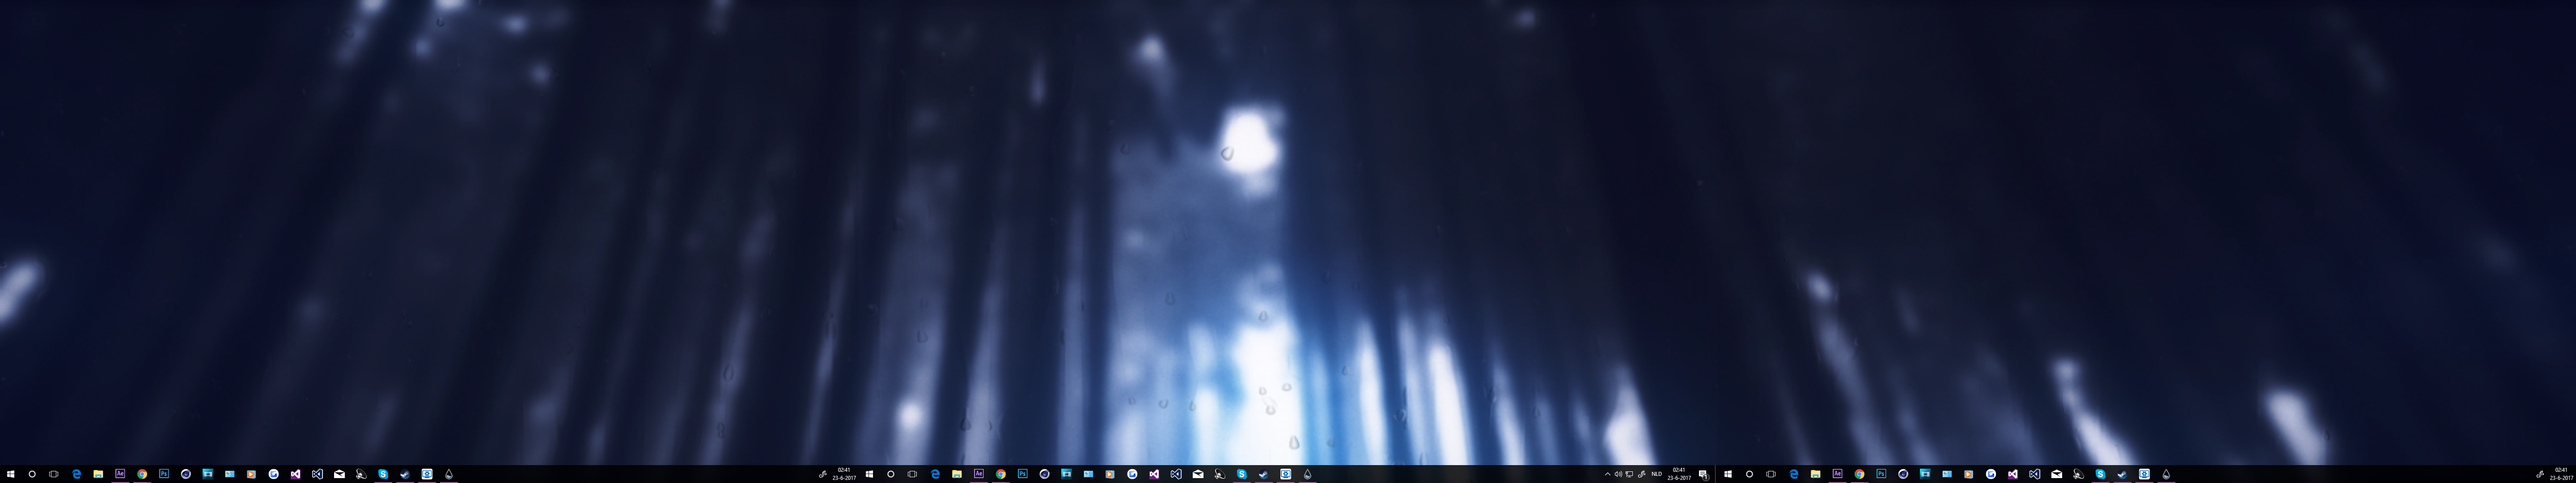Viewport: 2576px width, 483px height.
Task: Open Start menu on the rightmost taskbar
Action: (1728, 474)
